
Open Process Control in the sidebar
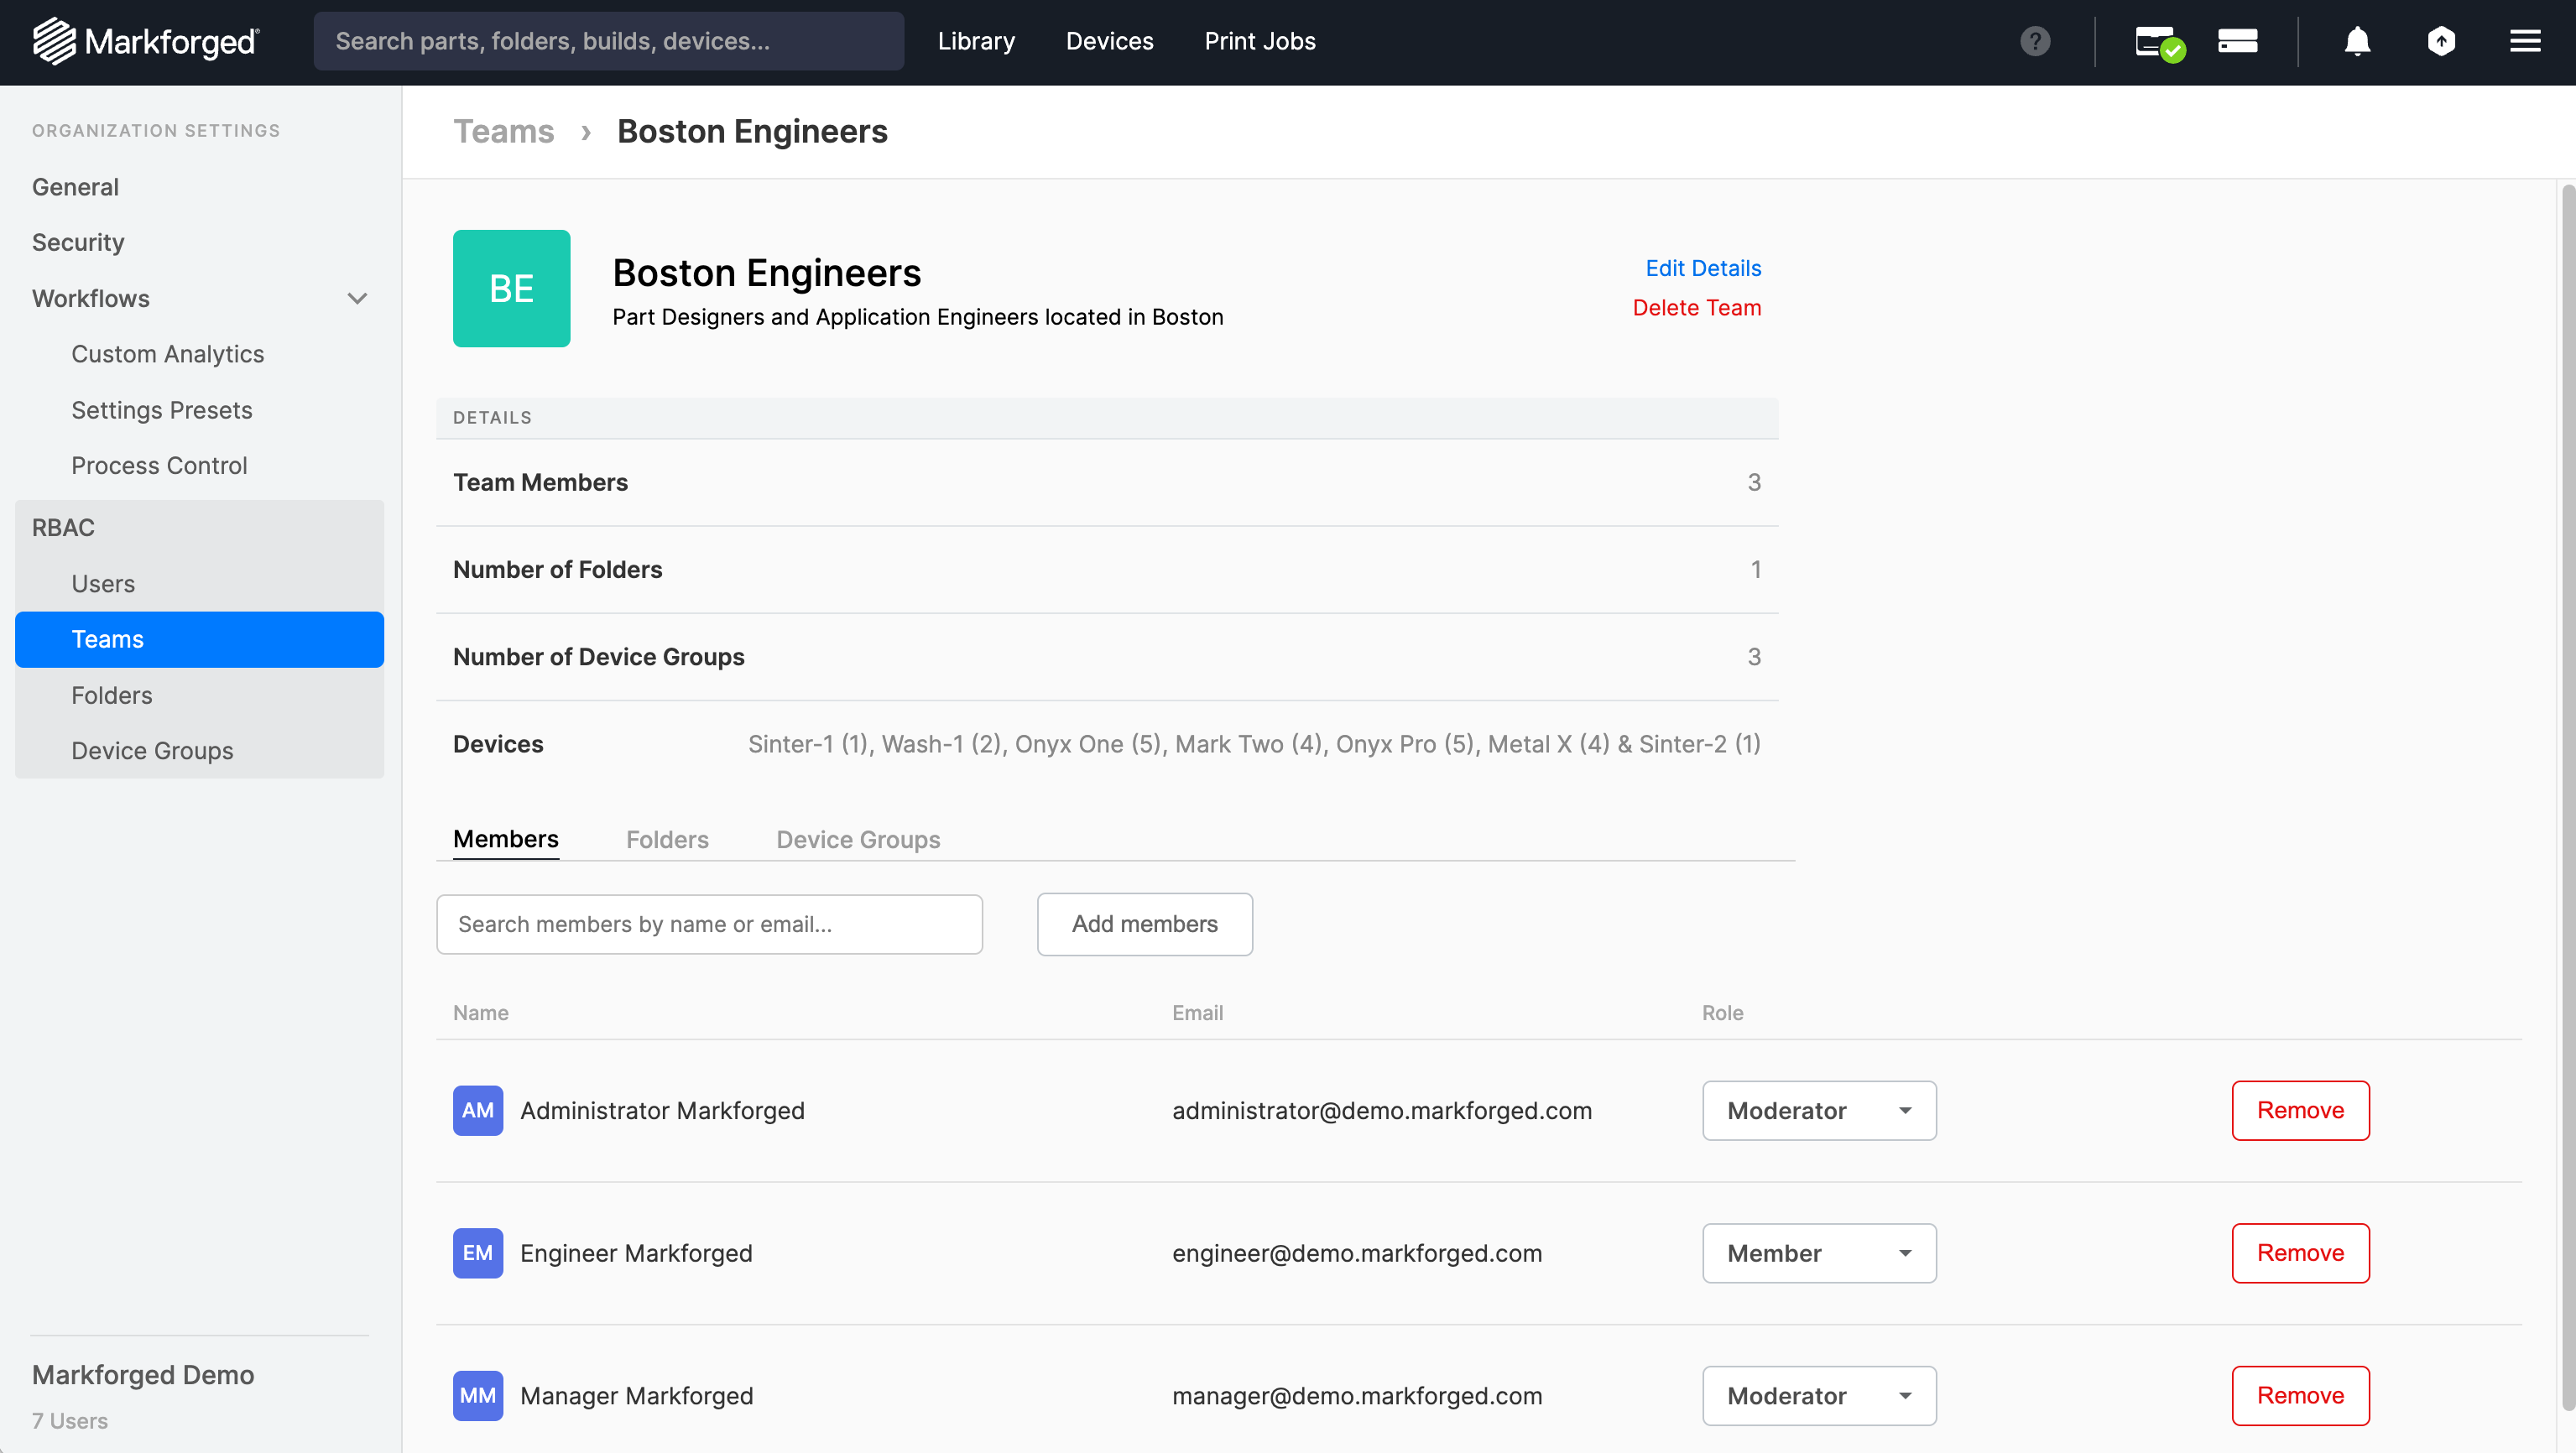pyautogui.click(x=159, y=465)
